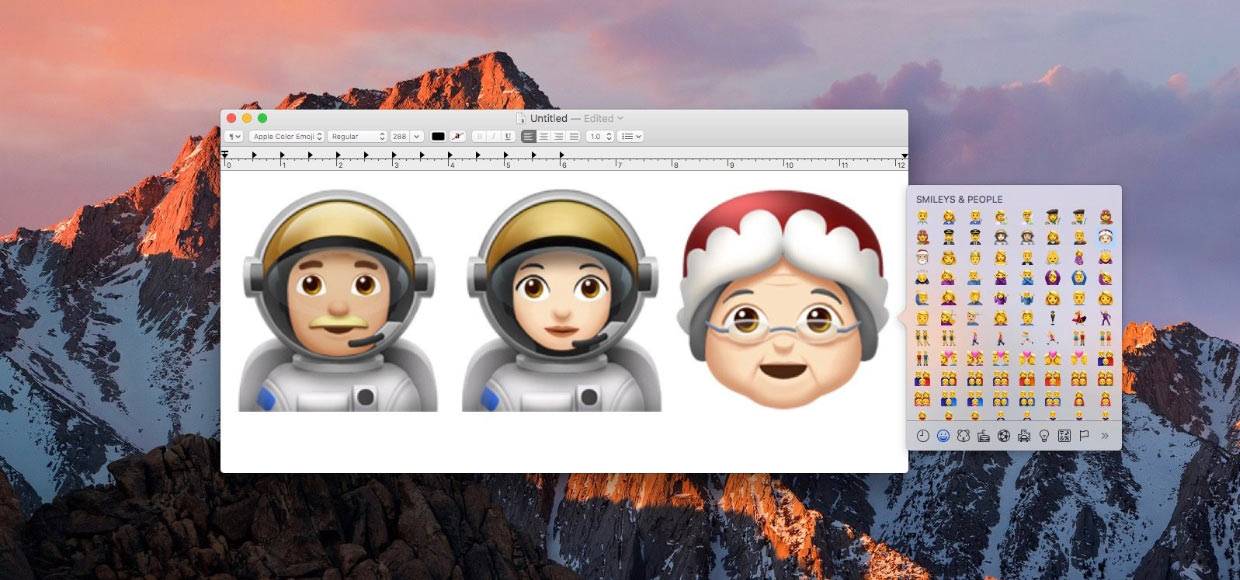The image size is (1240, 580).
Task: Open the paragraph styles pilcrow menu
Action: (234, 136)
